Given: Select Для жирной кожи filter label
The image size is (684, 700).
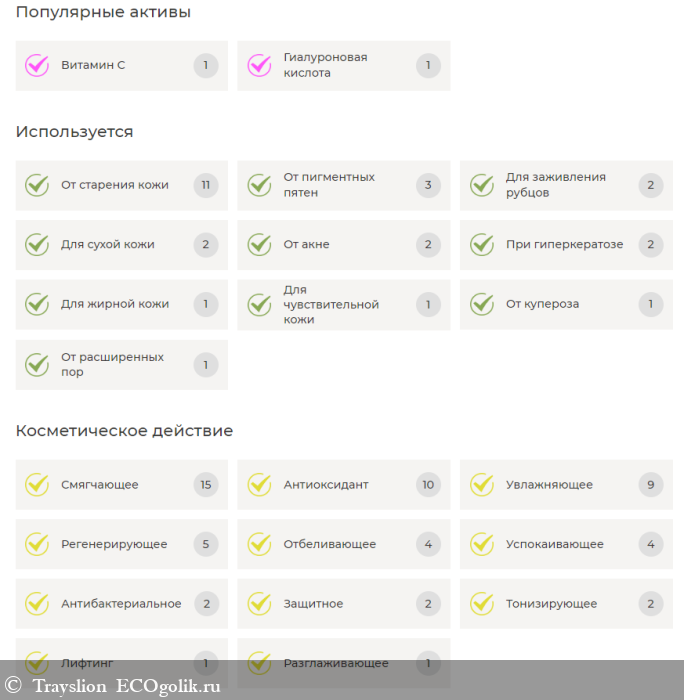Looking at the screenshot, I should click(x=115, y=304).
